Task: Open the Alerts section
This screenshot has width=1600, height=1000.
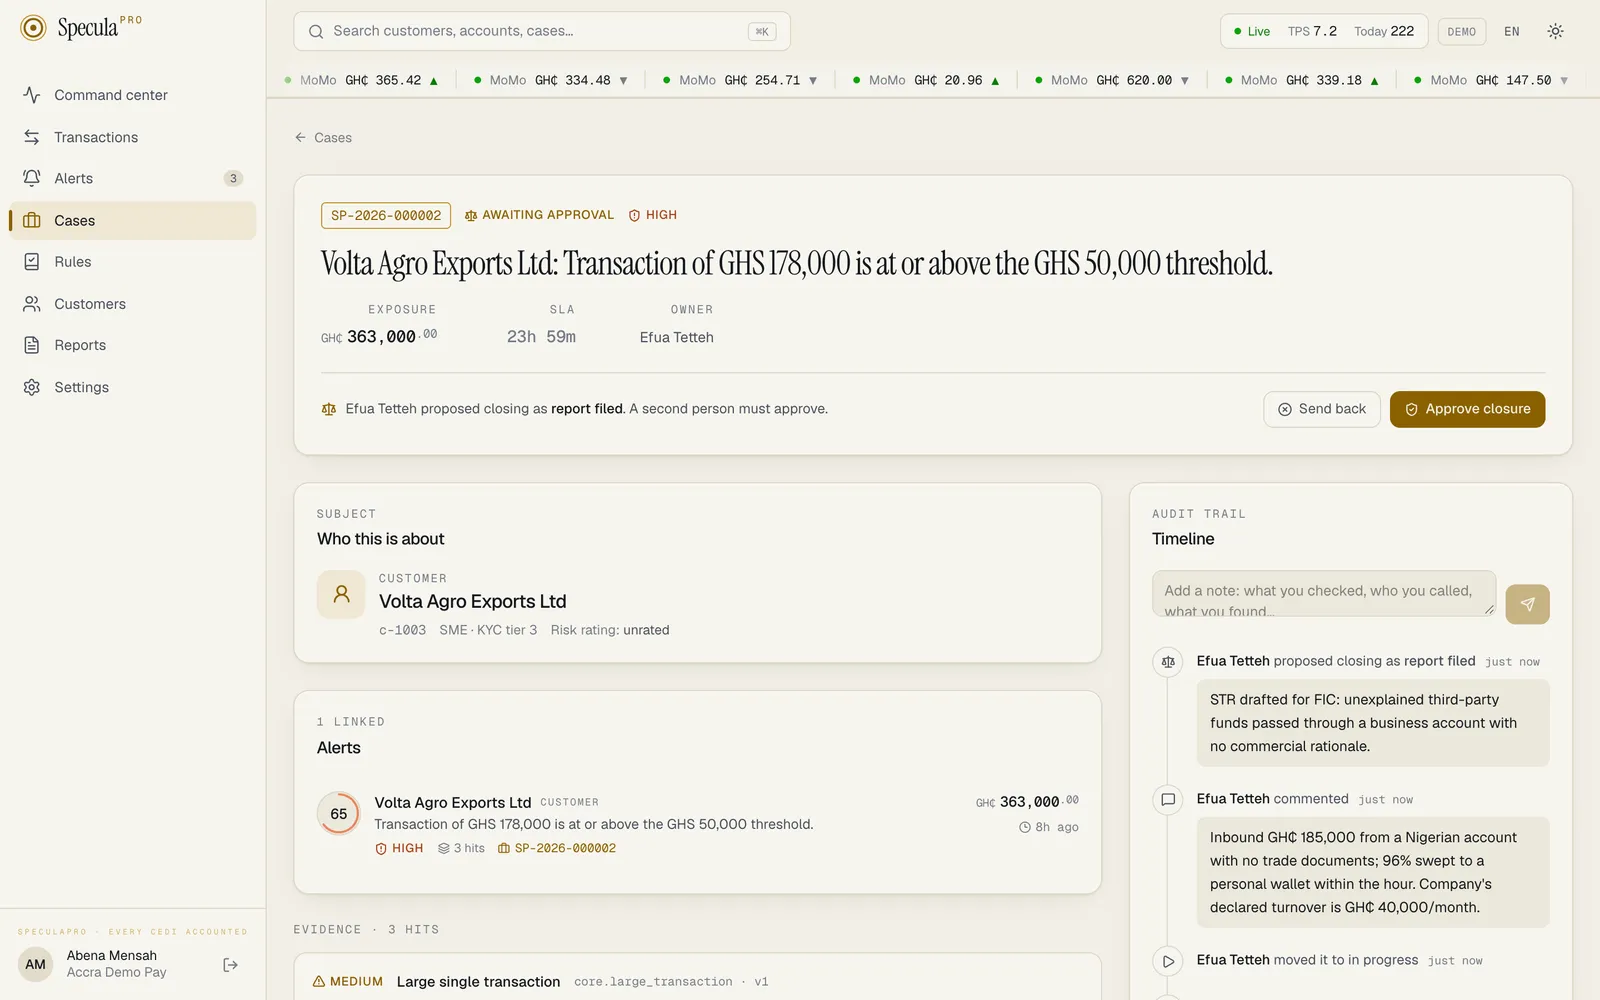Action: 133,178
